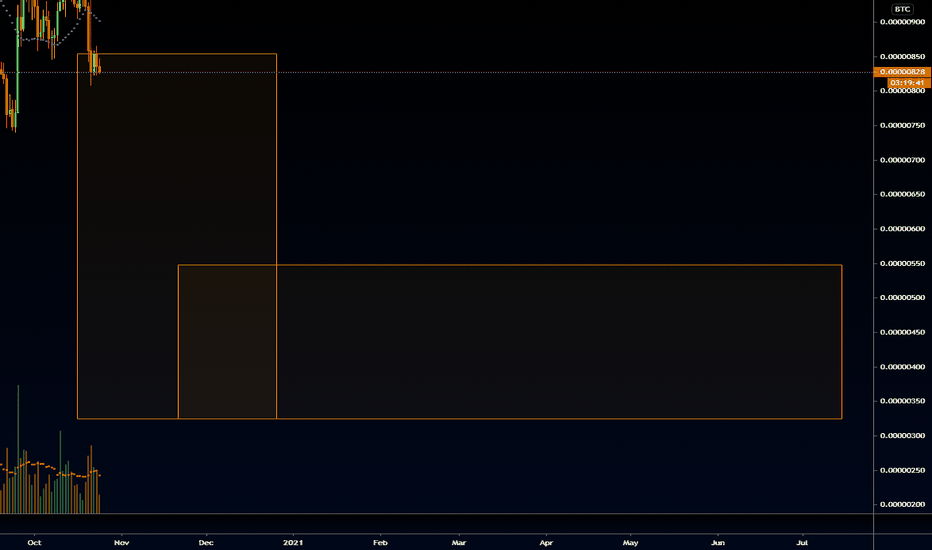Click the 0.00000550 price axis label

902,263
